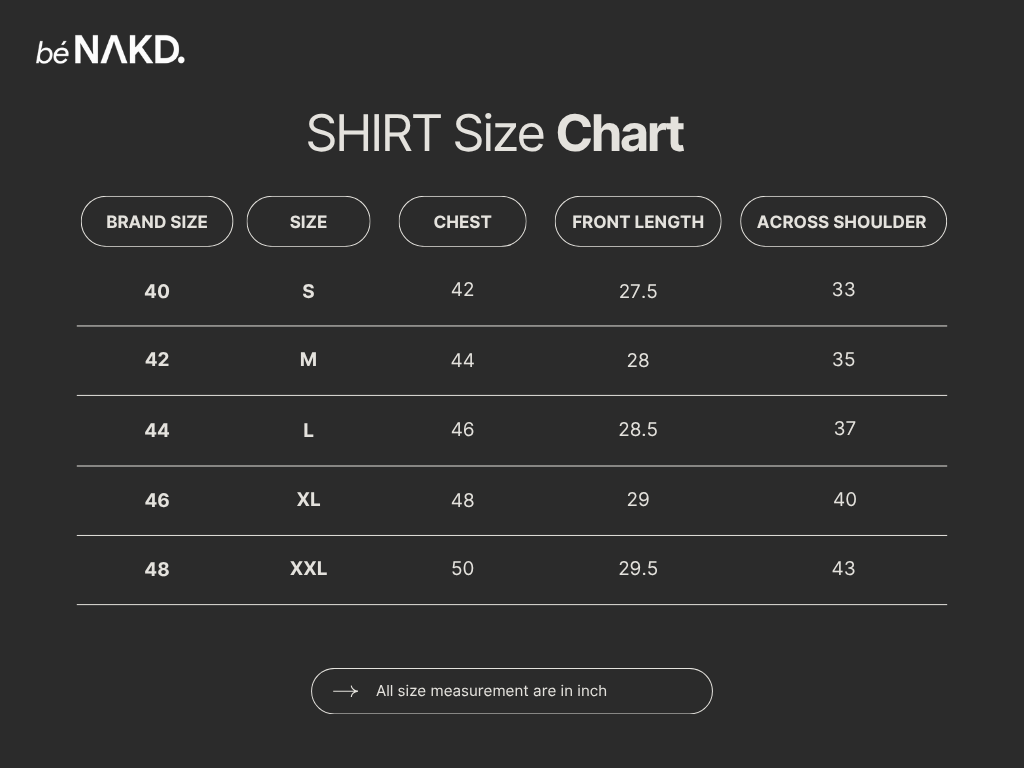The image size is (1024, 768).
Task: Click the bé NAKD. logo
Action: pos(110,51)
